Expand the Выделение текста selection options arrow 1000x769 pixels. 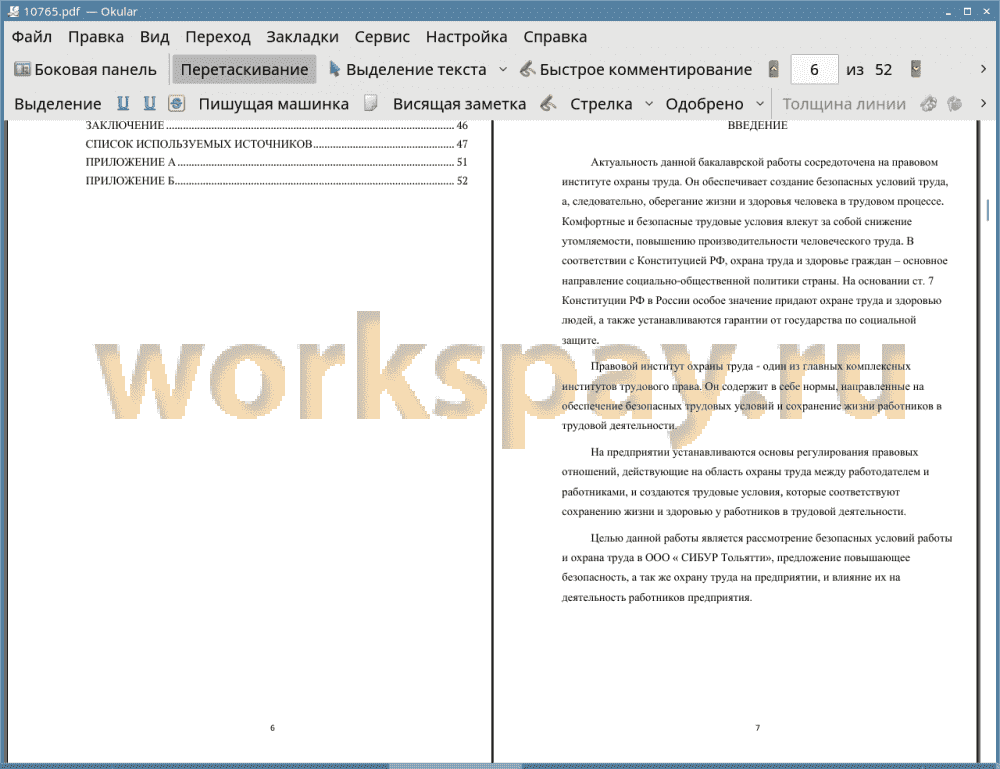point(503,70)
